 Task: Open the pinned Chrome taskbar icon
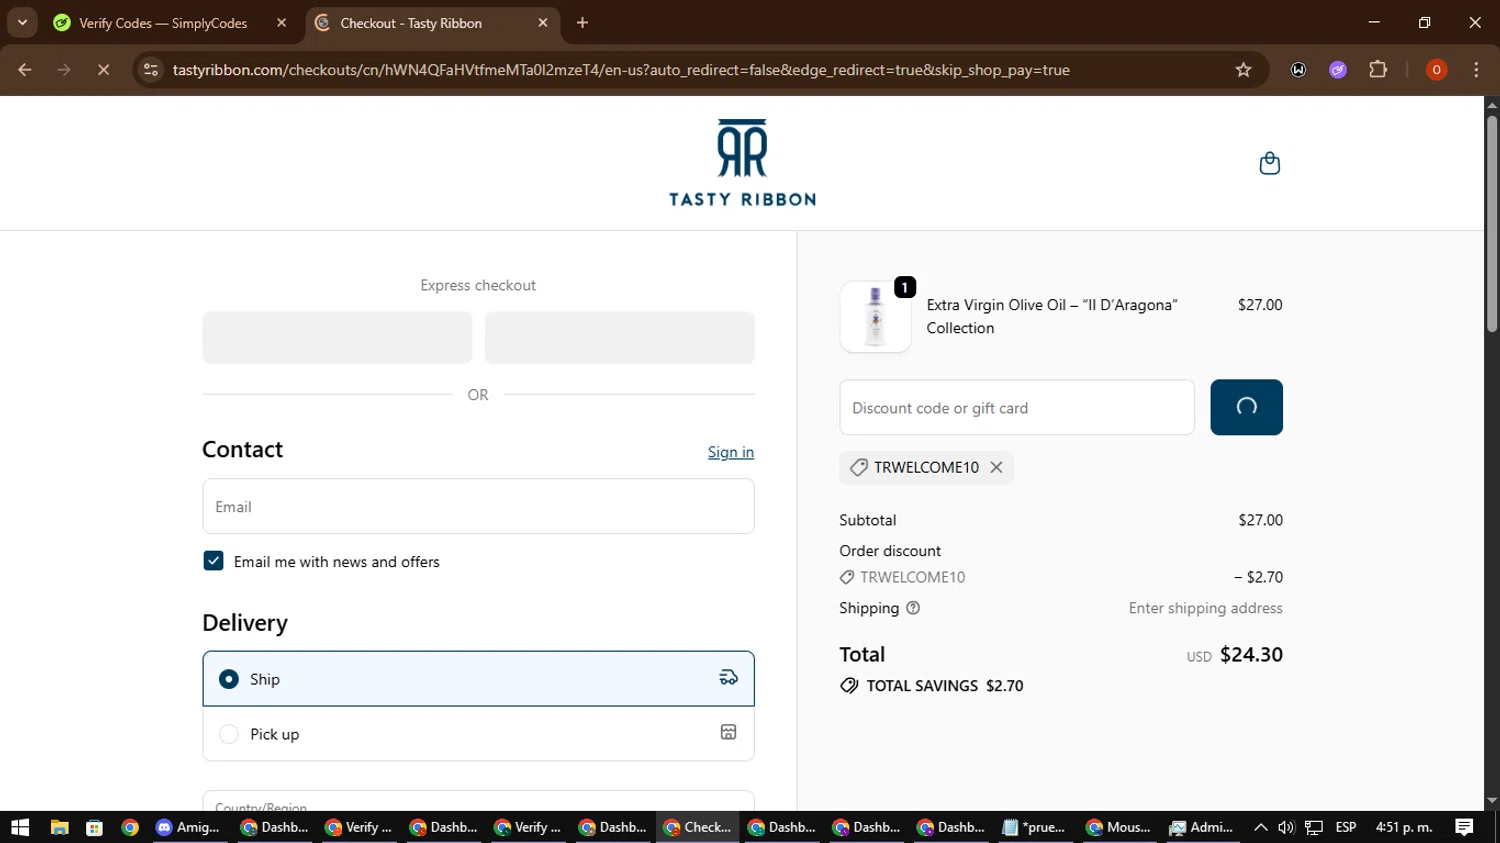pos(130,827)
